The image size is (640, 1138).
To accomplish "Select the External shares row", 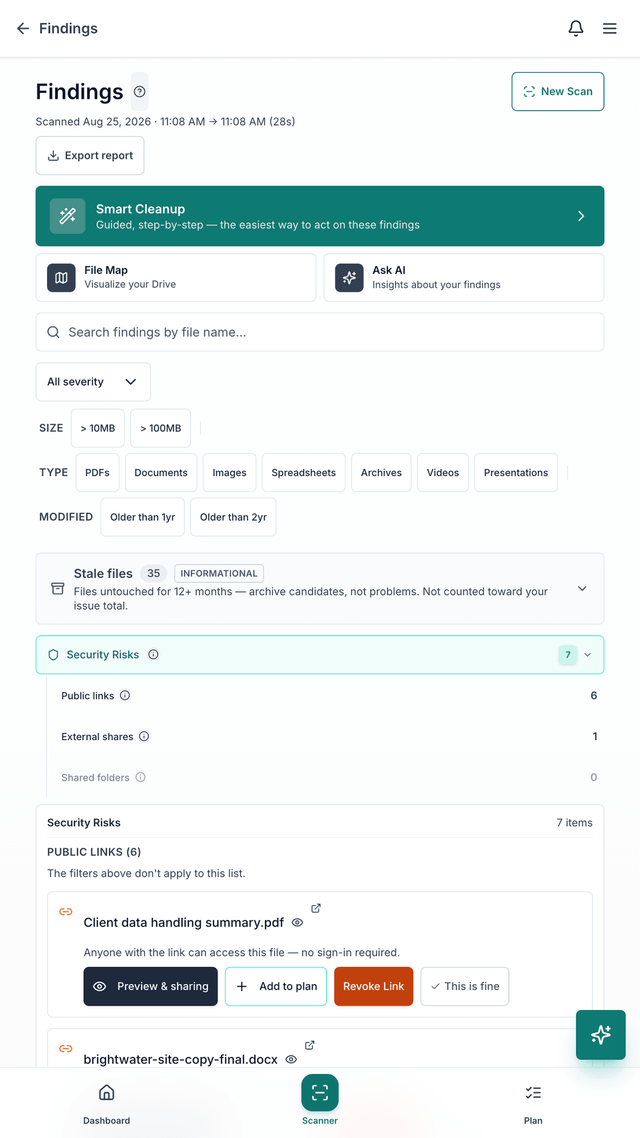I will click(x=329, y=737).
